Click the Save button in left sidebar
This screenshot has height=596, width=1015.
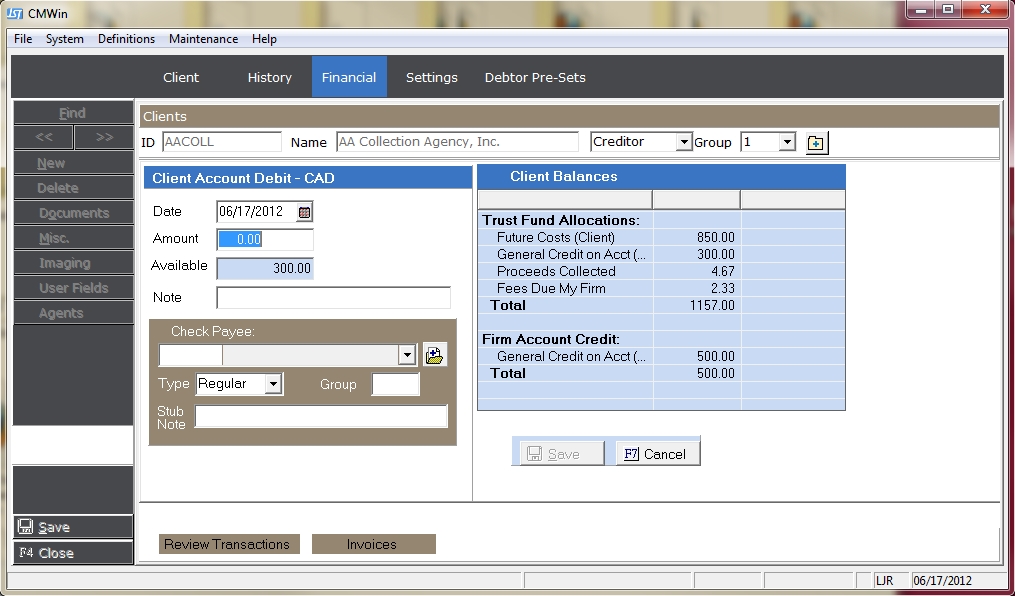[72, 527]
